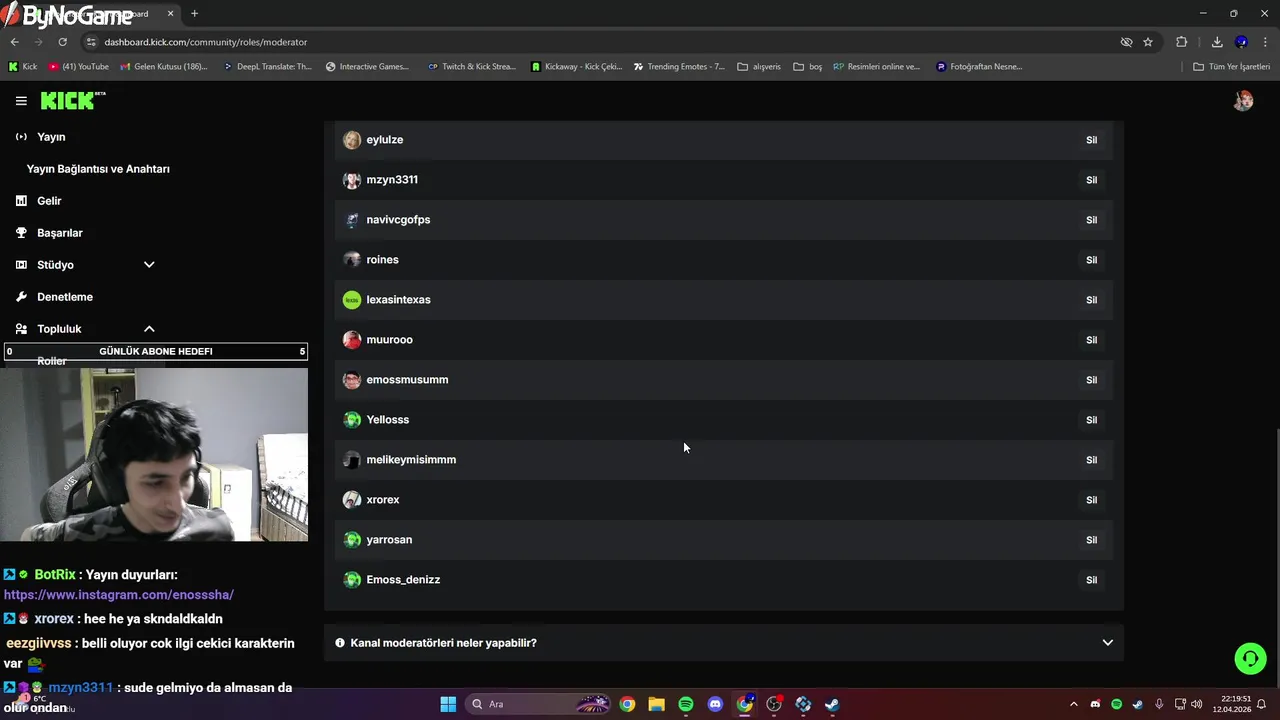1280x720 pixels.
Task: Open the Kick bookmark
Action: click(x=23, y=67)
